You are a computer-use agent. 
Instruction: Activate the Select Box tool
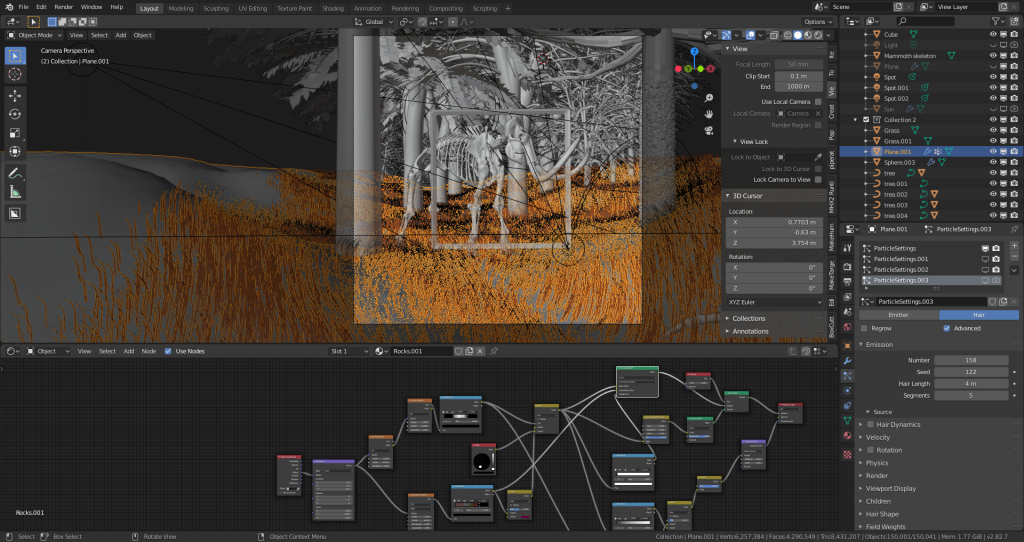[x=14, y=56]
